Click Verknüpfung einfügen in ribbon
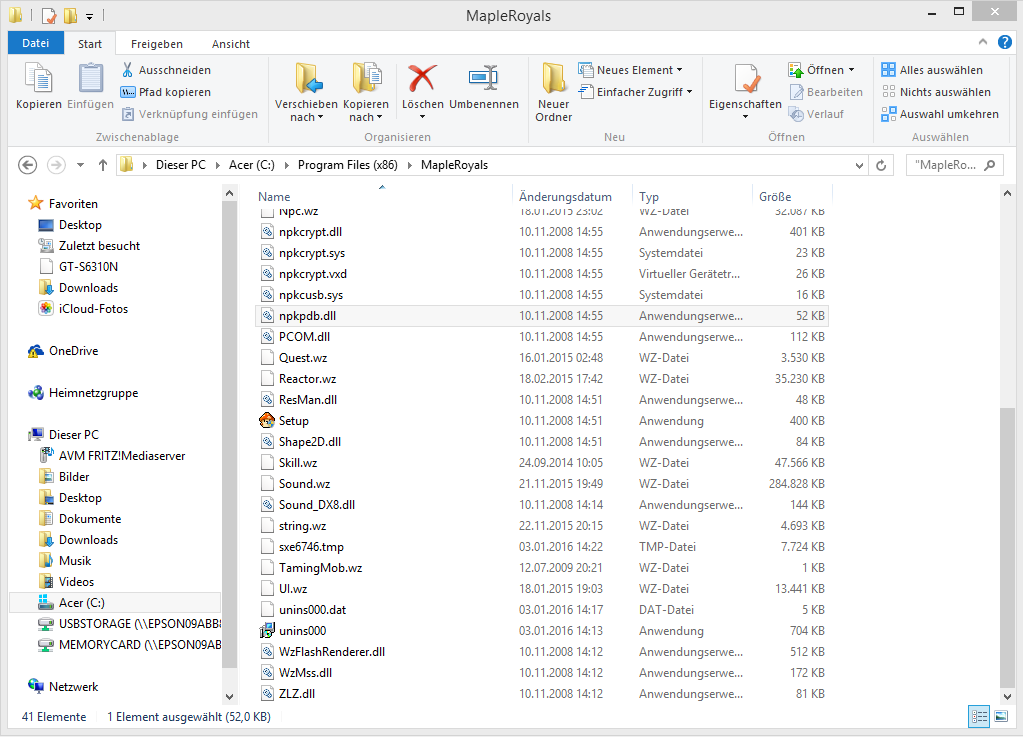The image size is (1023, 737). [x=190, y=114]
